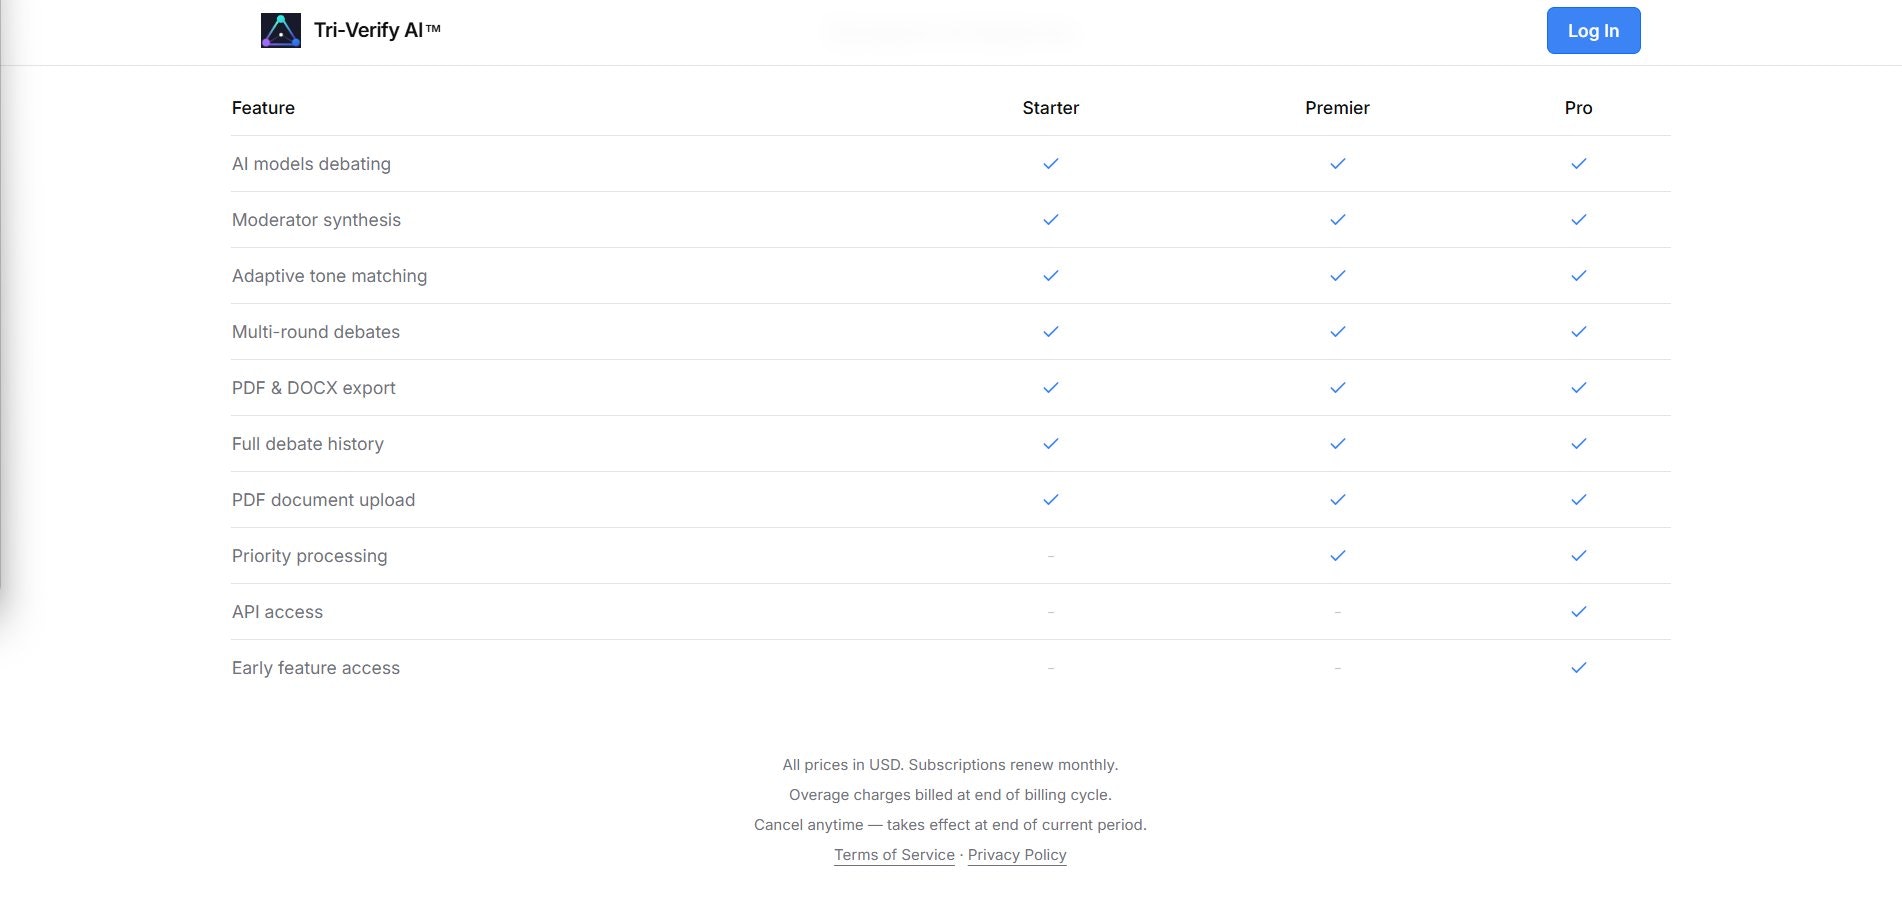Click the Pro checkmark for API access

coord(1579,611)
